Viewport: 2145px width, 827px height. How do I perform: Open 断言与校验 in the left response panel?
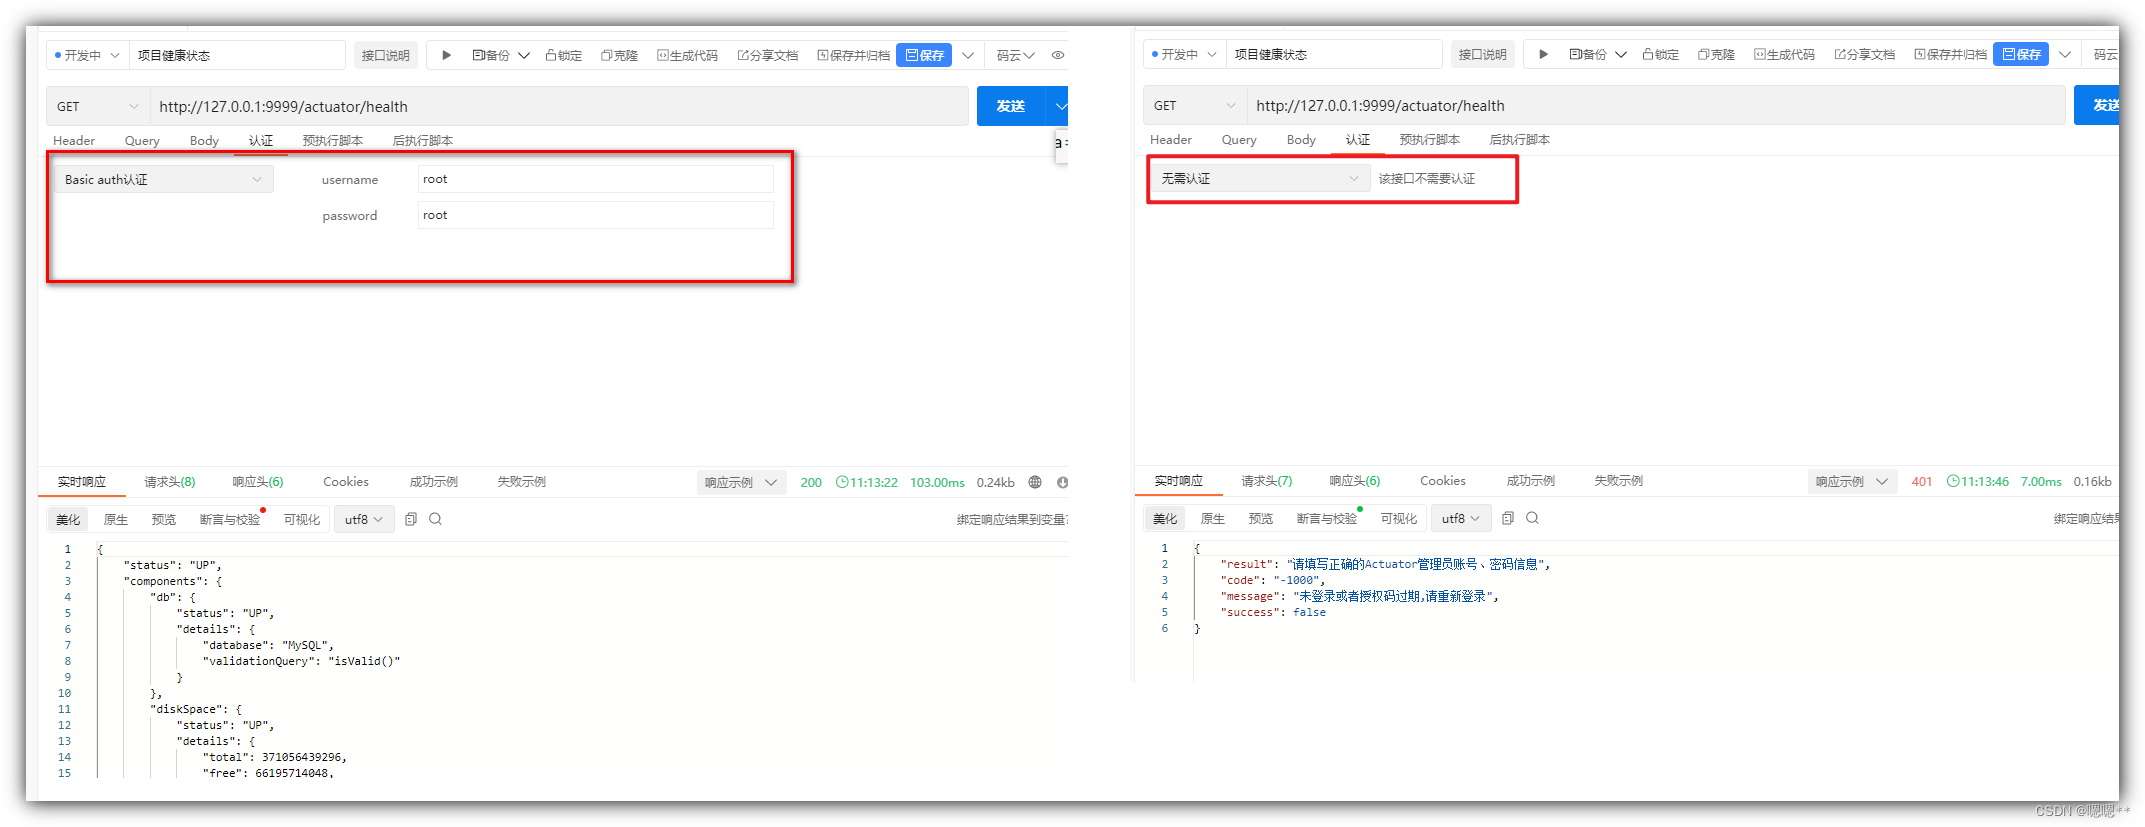point(230,520)
